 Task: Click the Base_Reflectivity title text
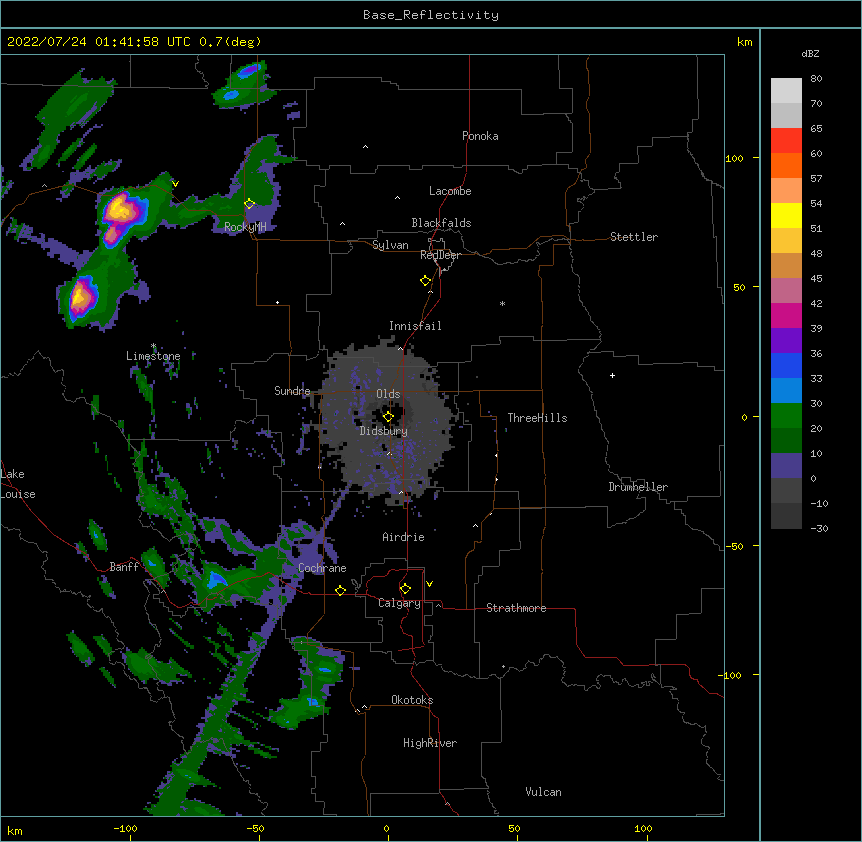431,15
